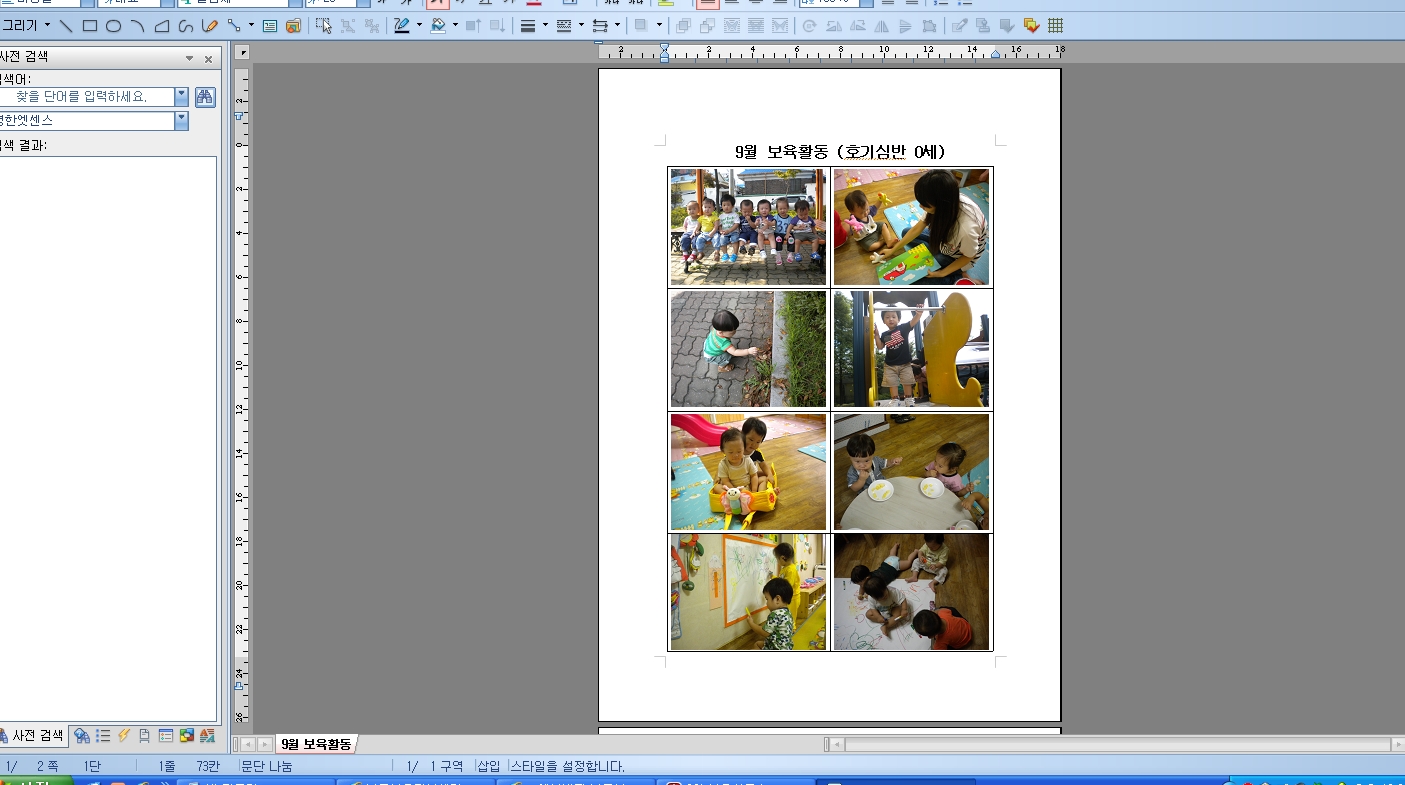Select the freeform curve drawing tool
The image size is (1405, 785).
coord(186,26)
